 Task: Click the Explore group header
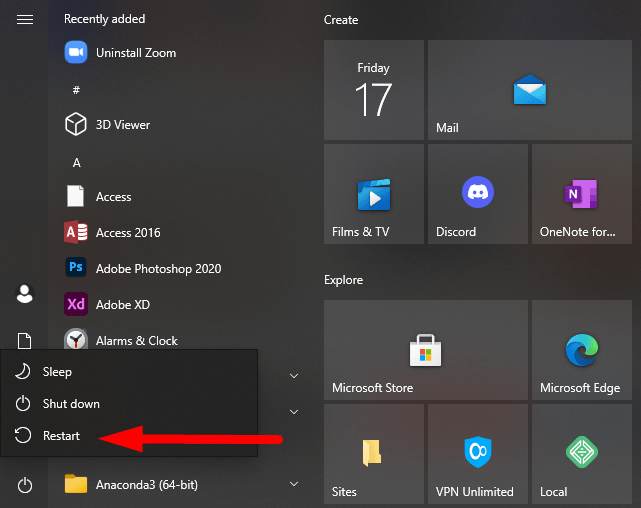343,280
